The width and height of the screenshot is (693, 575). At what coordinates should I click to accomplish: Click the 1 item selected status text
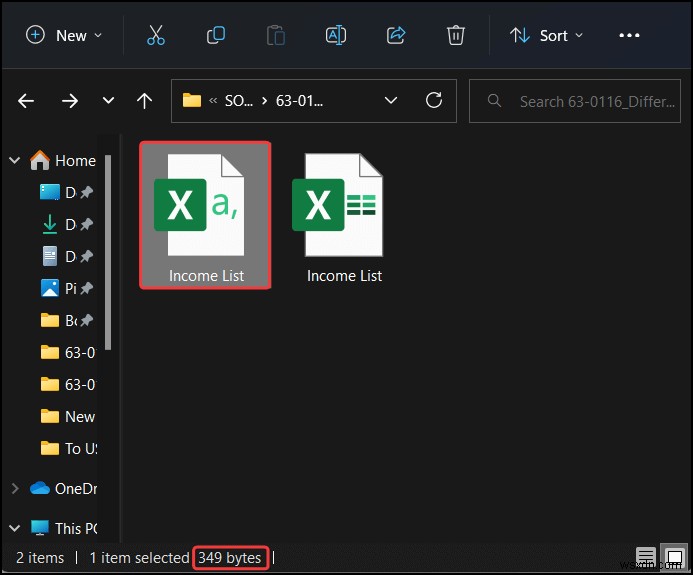(139, 558)
